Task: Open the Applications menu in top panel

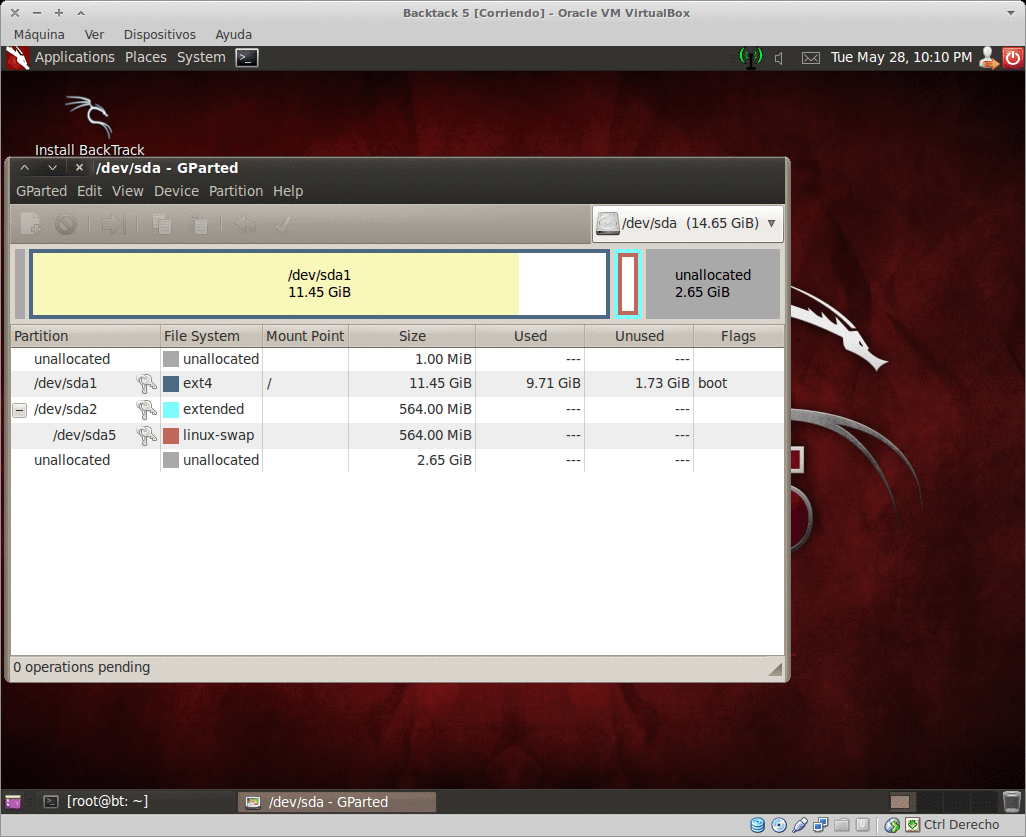Action: pos(74,57)
